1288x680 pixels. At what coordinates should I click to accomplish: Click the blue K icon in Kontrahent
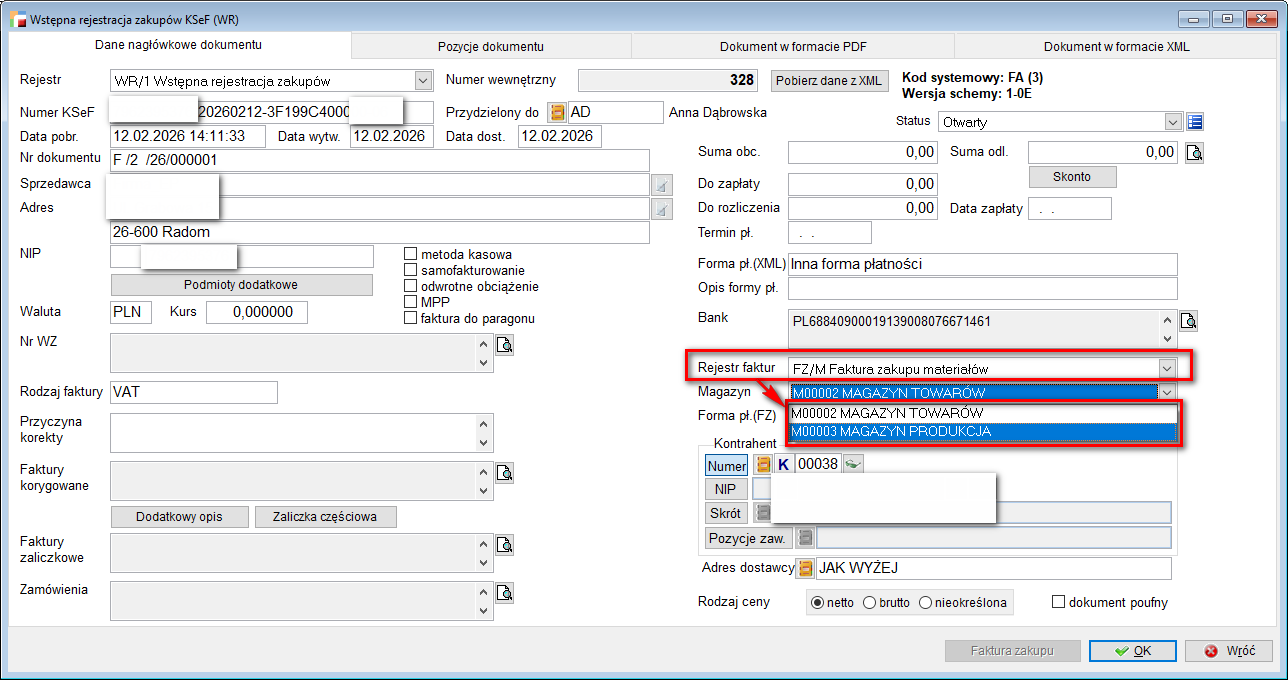click(783, 465)
